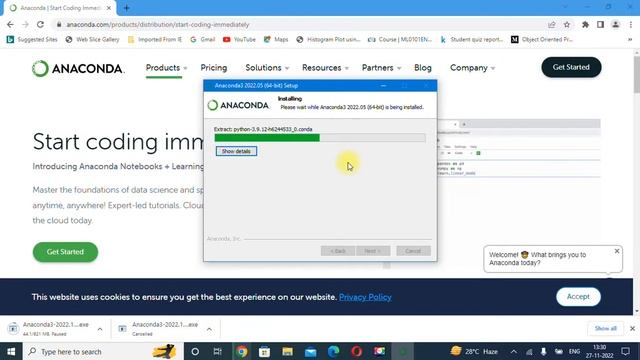The image size is (640, 360).
Task: Expand the Company menu
Action: (473, 68)
